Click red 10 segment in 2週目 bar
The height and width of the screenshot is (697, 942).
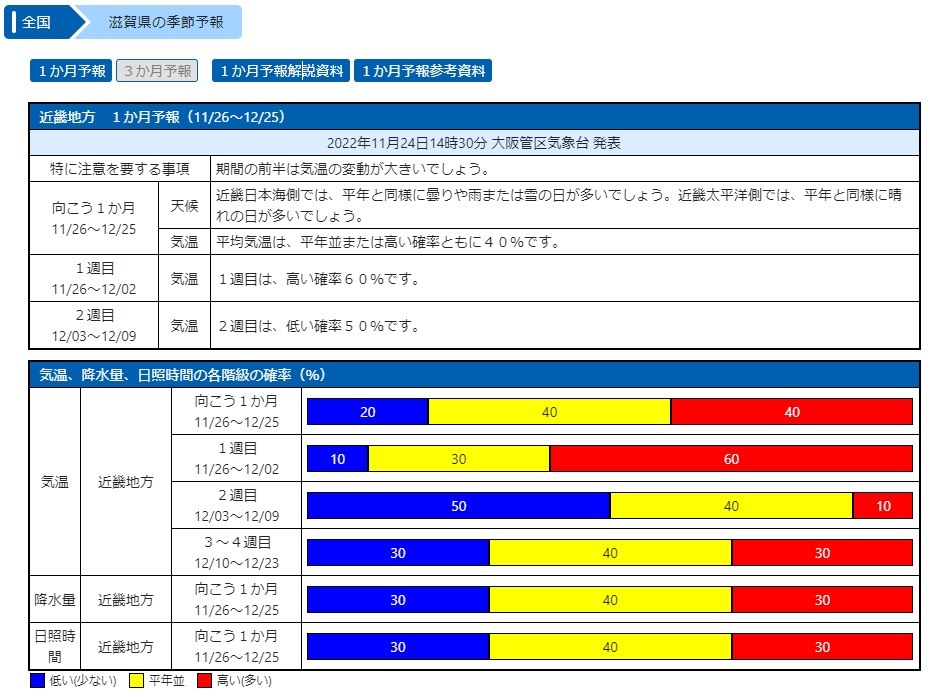(x=883, y=506)
